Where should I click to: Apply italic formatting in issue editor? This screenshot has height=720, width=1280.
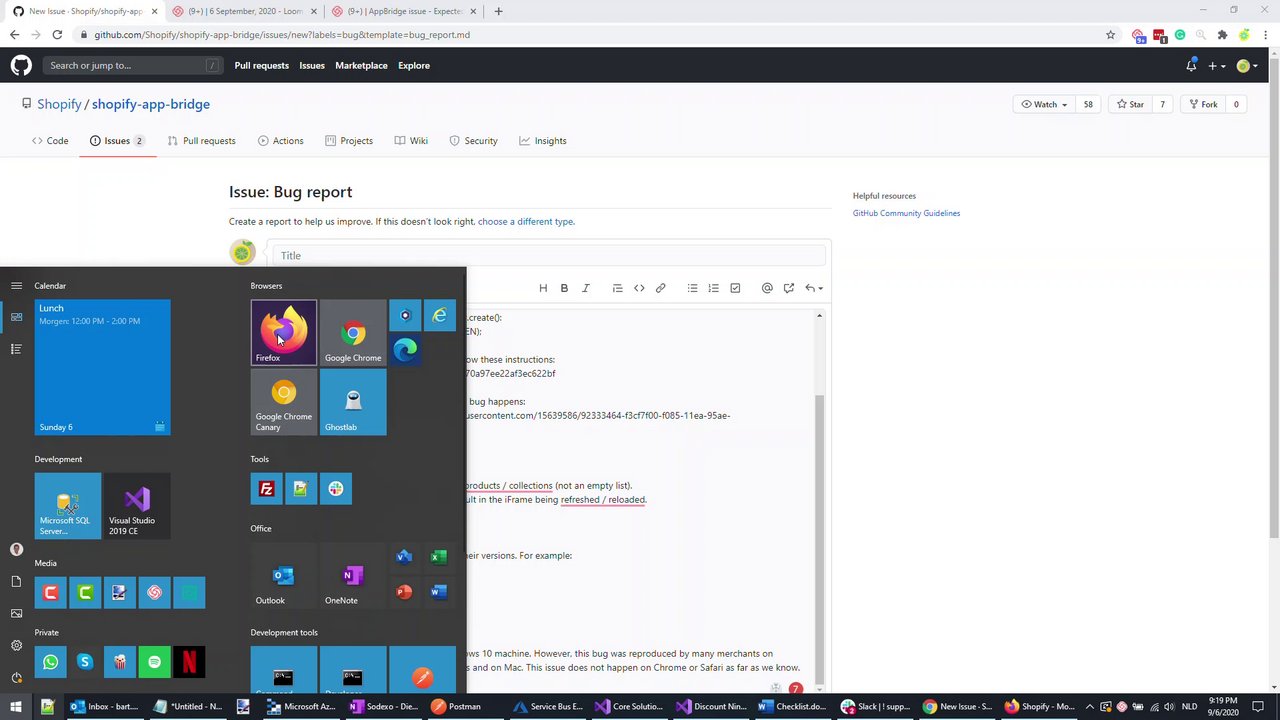586,288
